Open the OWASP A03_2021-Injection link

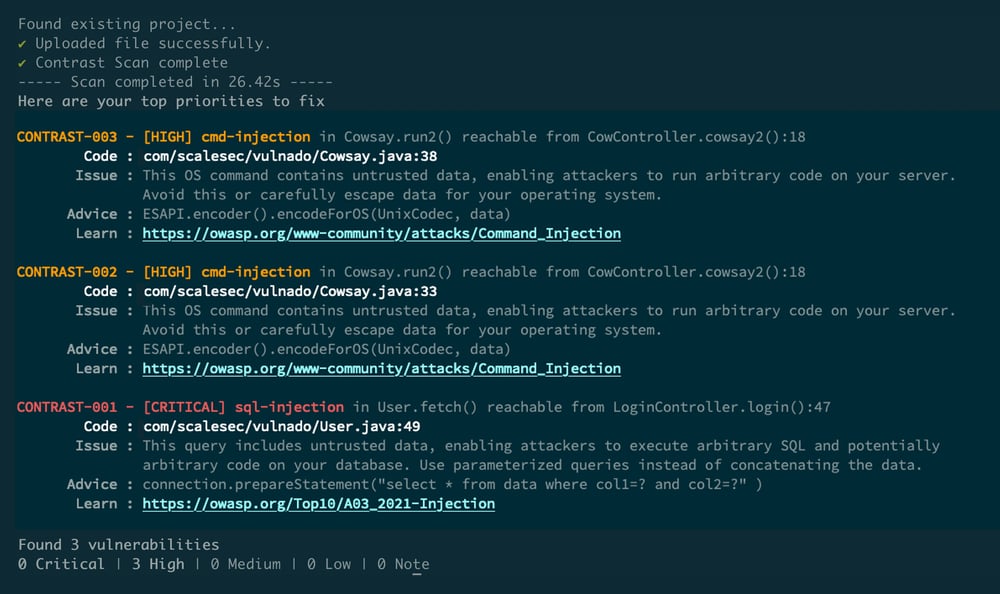point(318,504)
